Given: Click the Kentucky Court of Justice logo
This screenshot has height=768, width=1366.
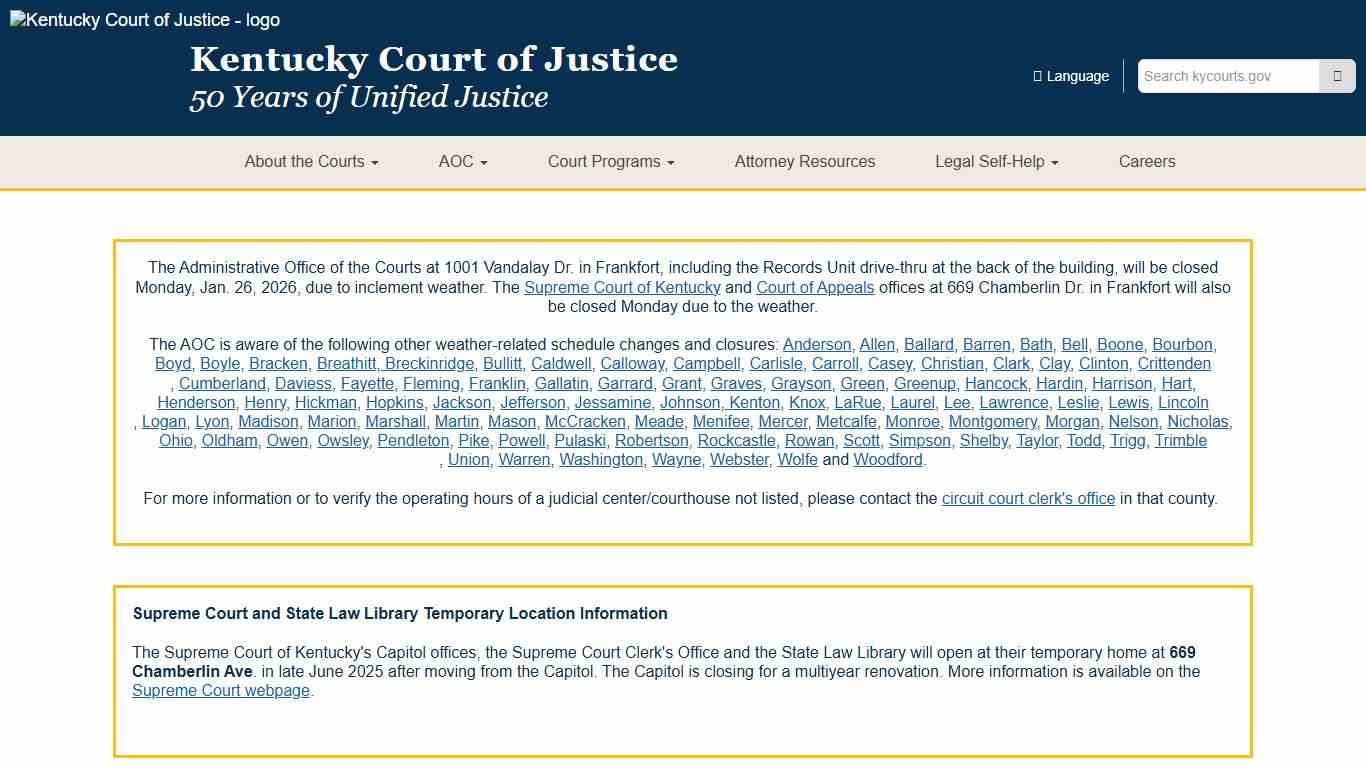Looking at the screenshot, I should click(143, 19).
